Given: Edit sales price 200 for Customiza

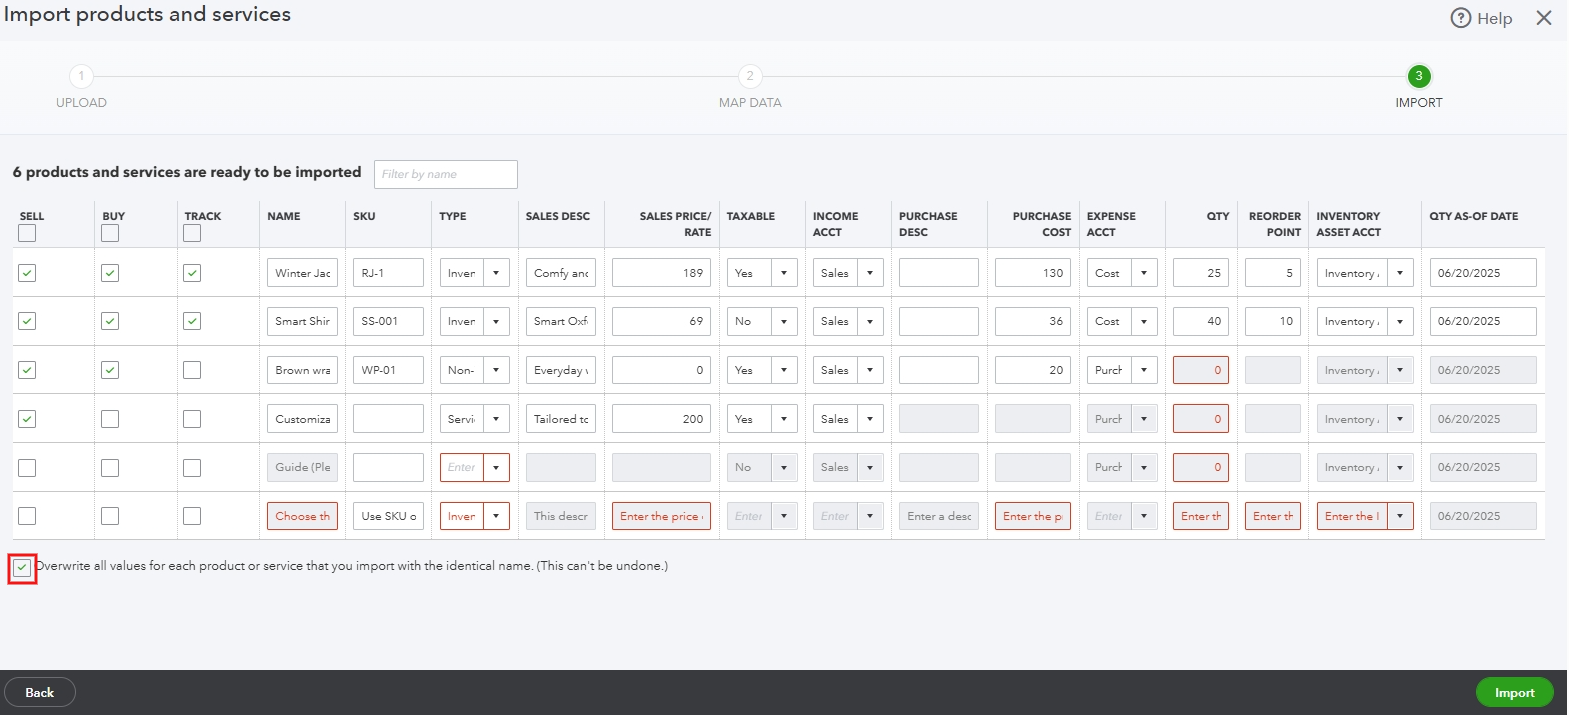Looking at the screenshot, I should [661, 419].
